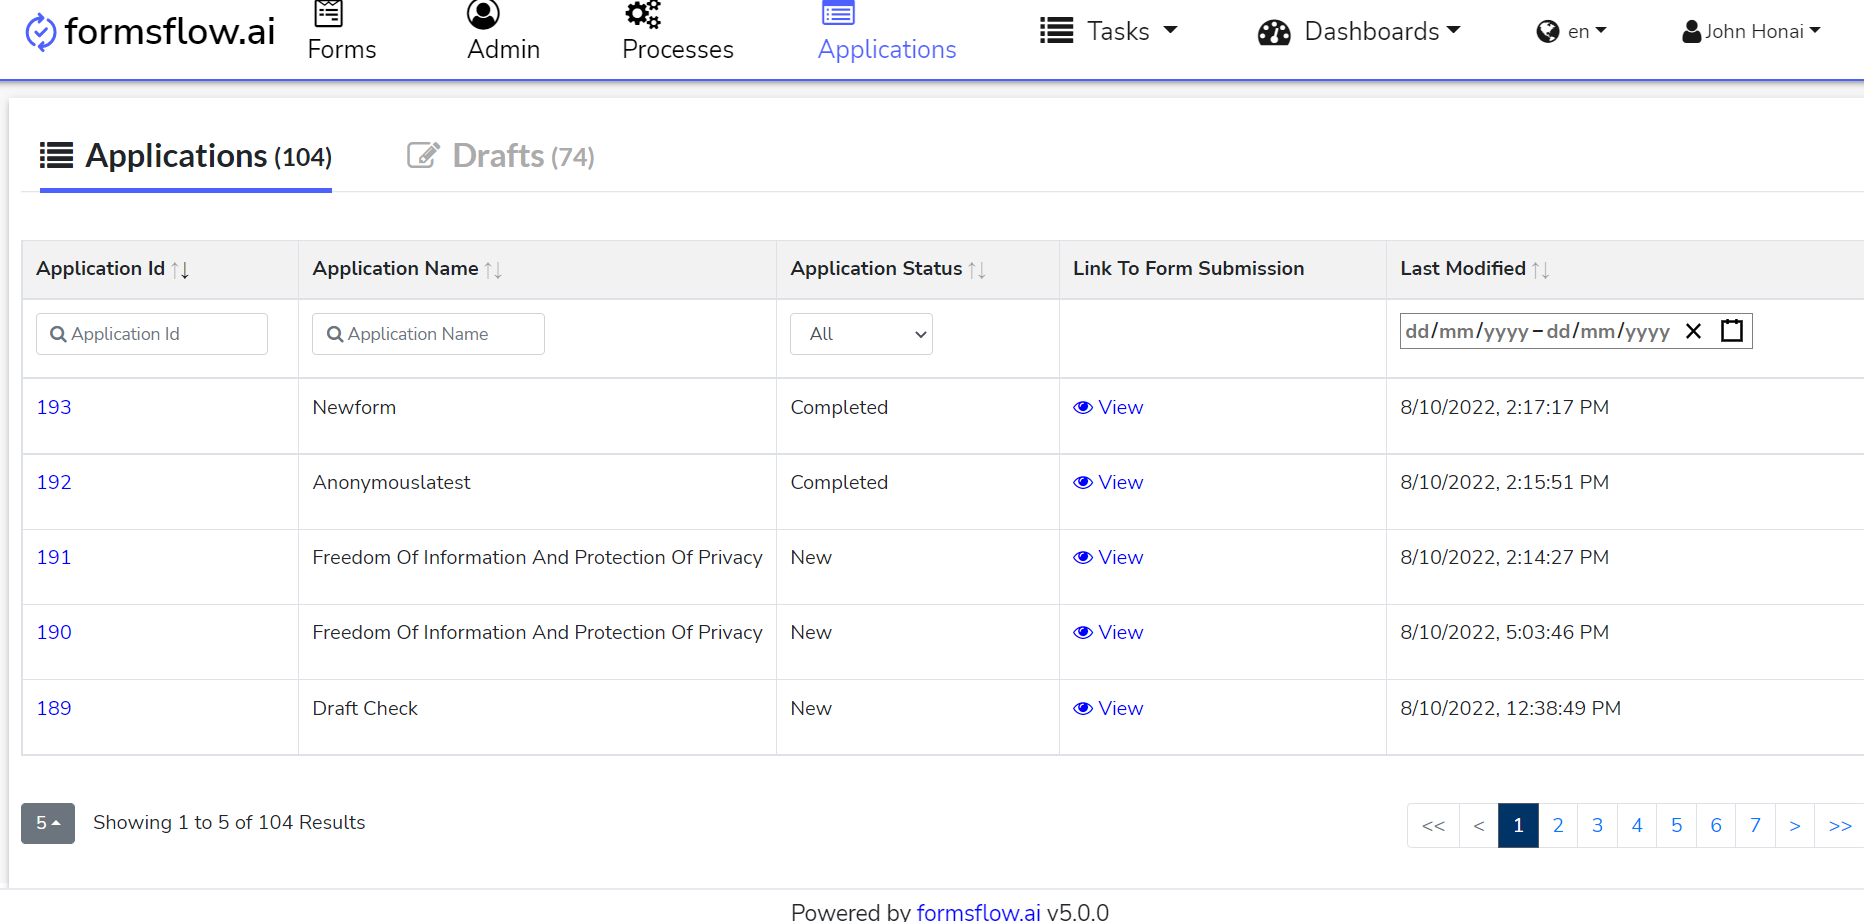
Task: Open the date range calendar icon
Action: (1732, 331)
